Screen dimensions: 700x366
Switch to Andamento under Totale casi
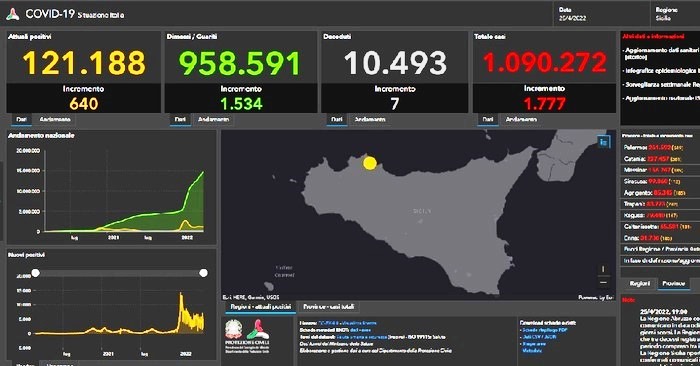pos(521,120)
